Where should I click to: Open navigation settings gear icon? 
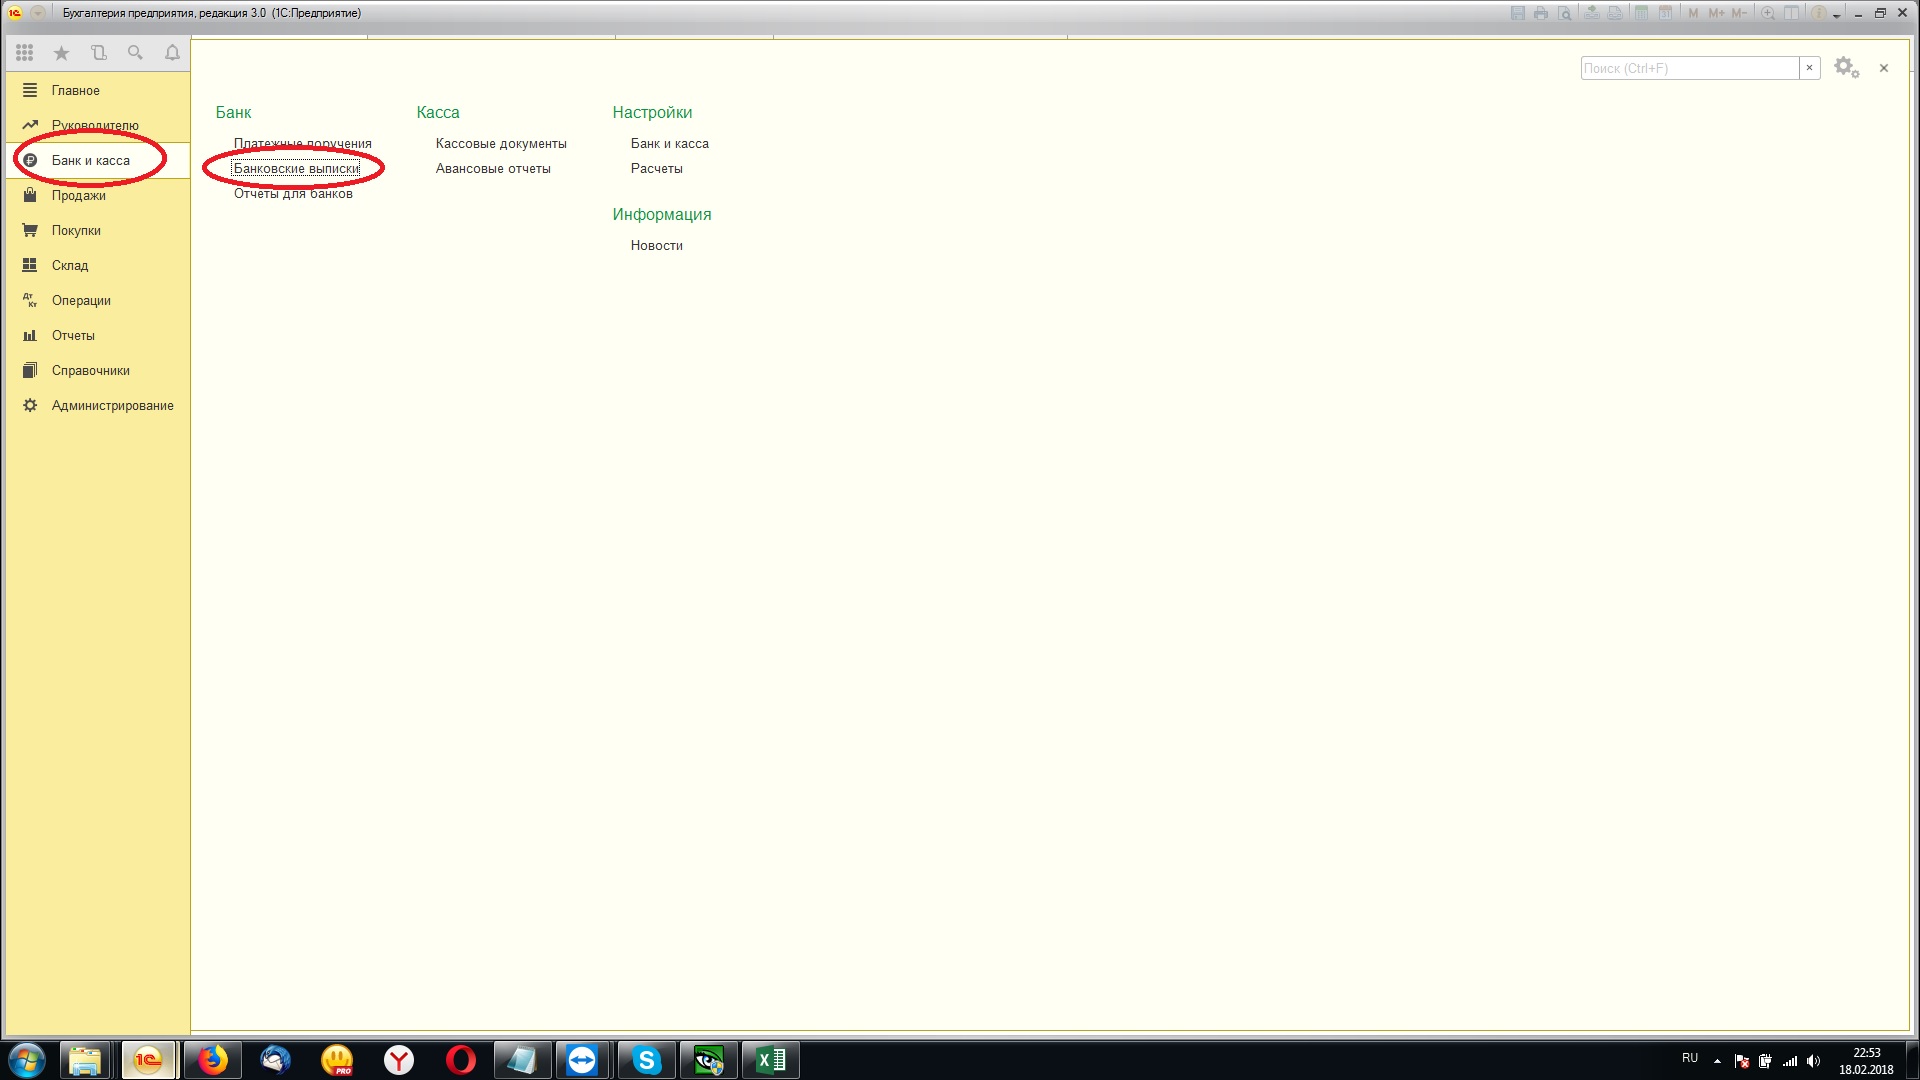(x=1846, y=68)
